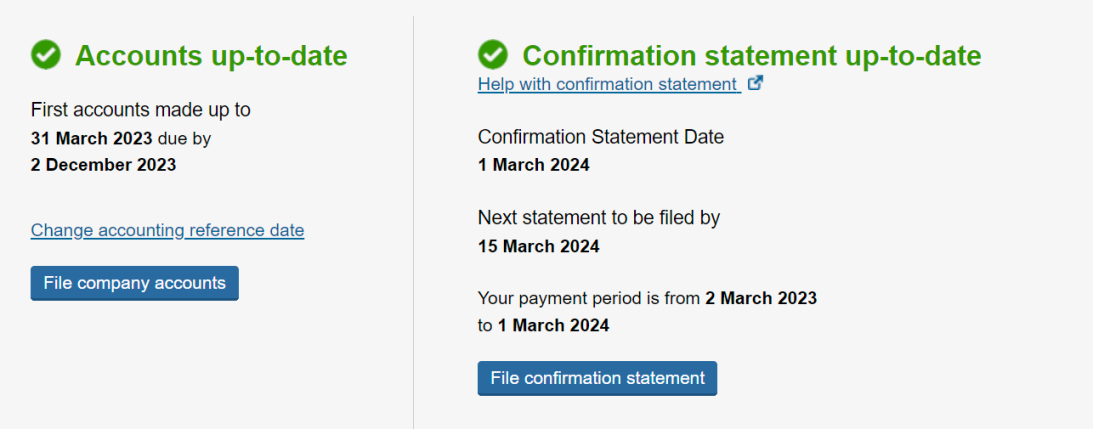Click the 'First accounts made up to' text

coord(141,110)
